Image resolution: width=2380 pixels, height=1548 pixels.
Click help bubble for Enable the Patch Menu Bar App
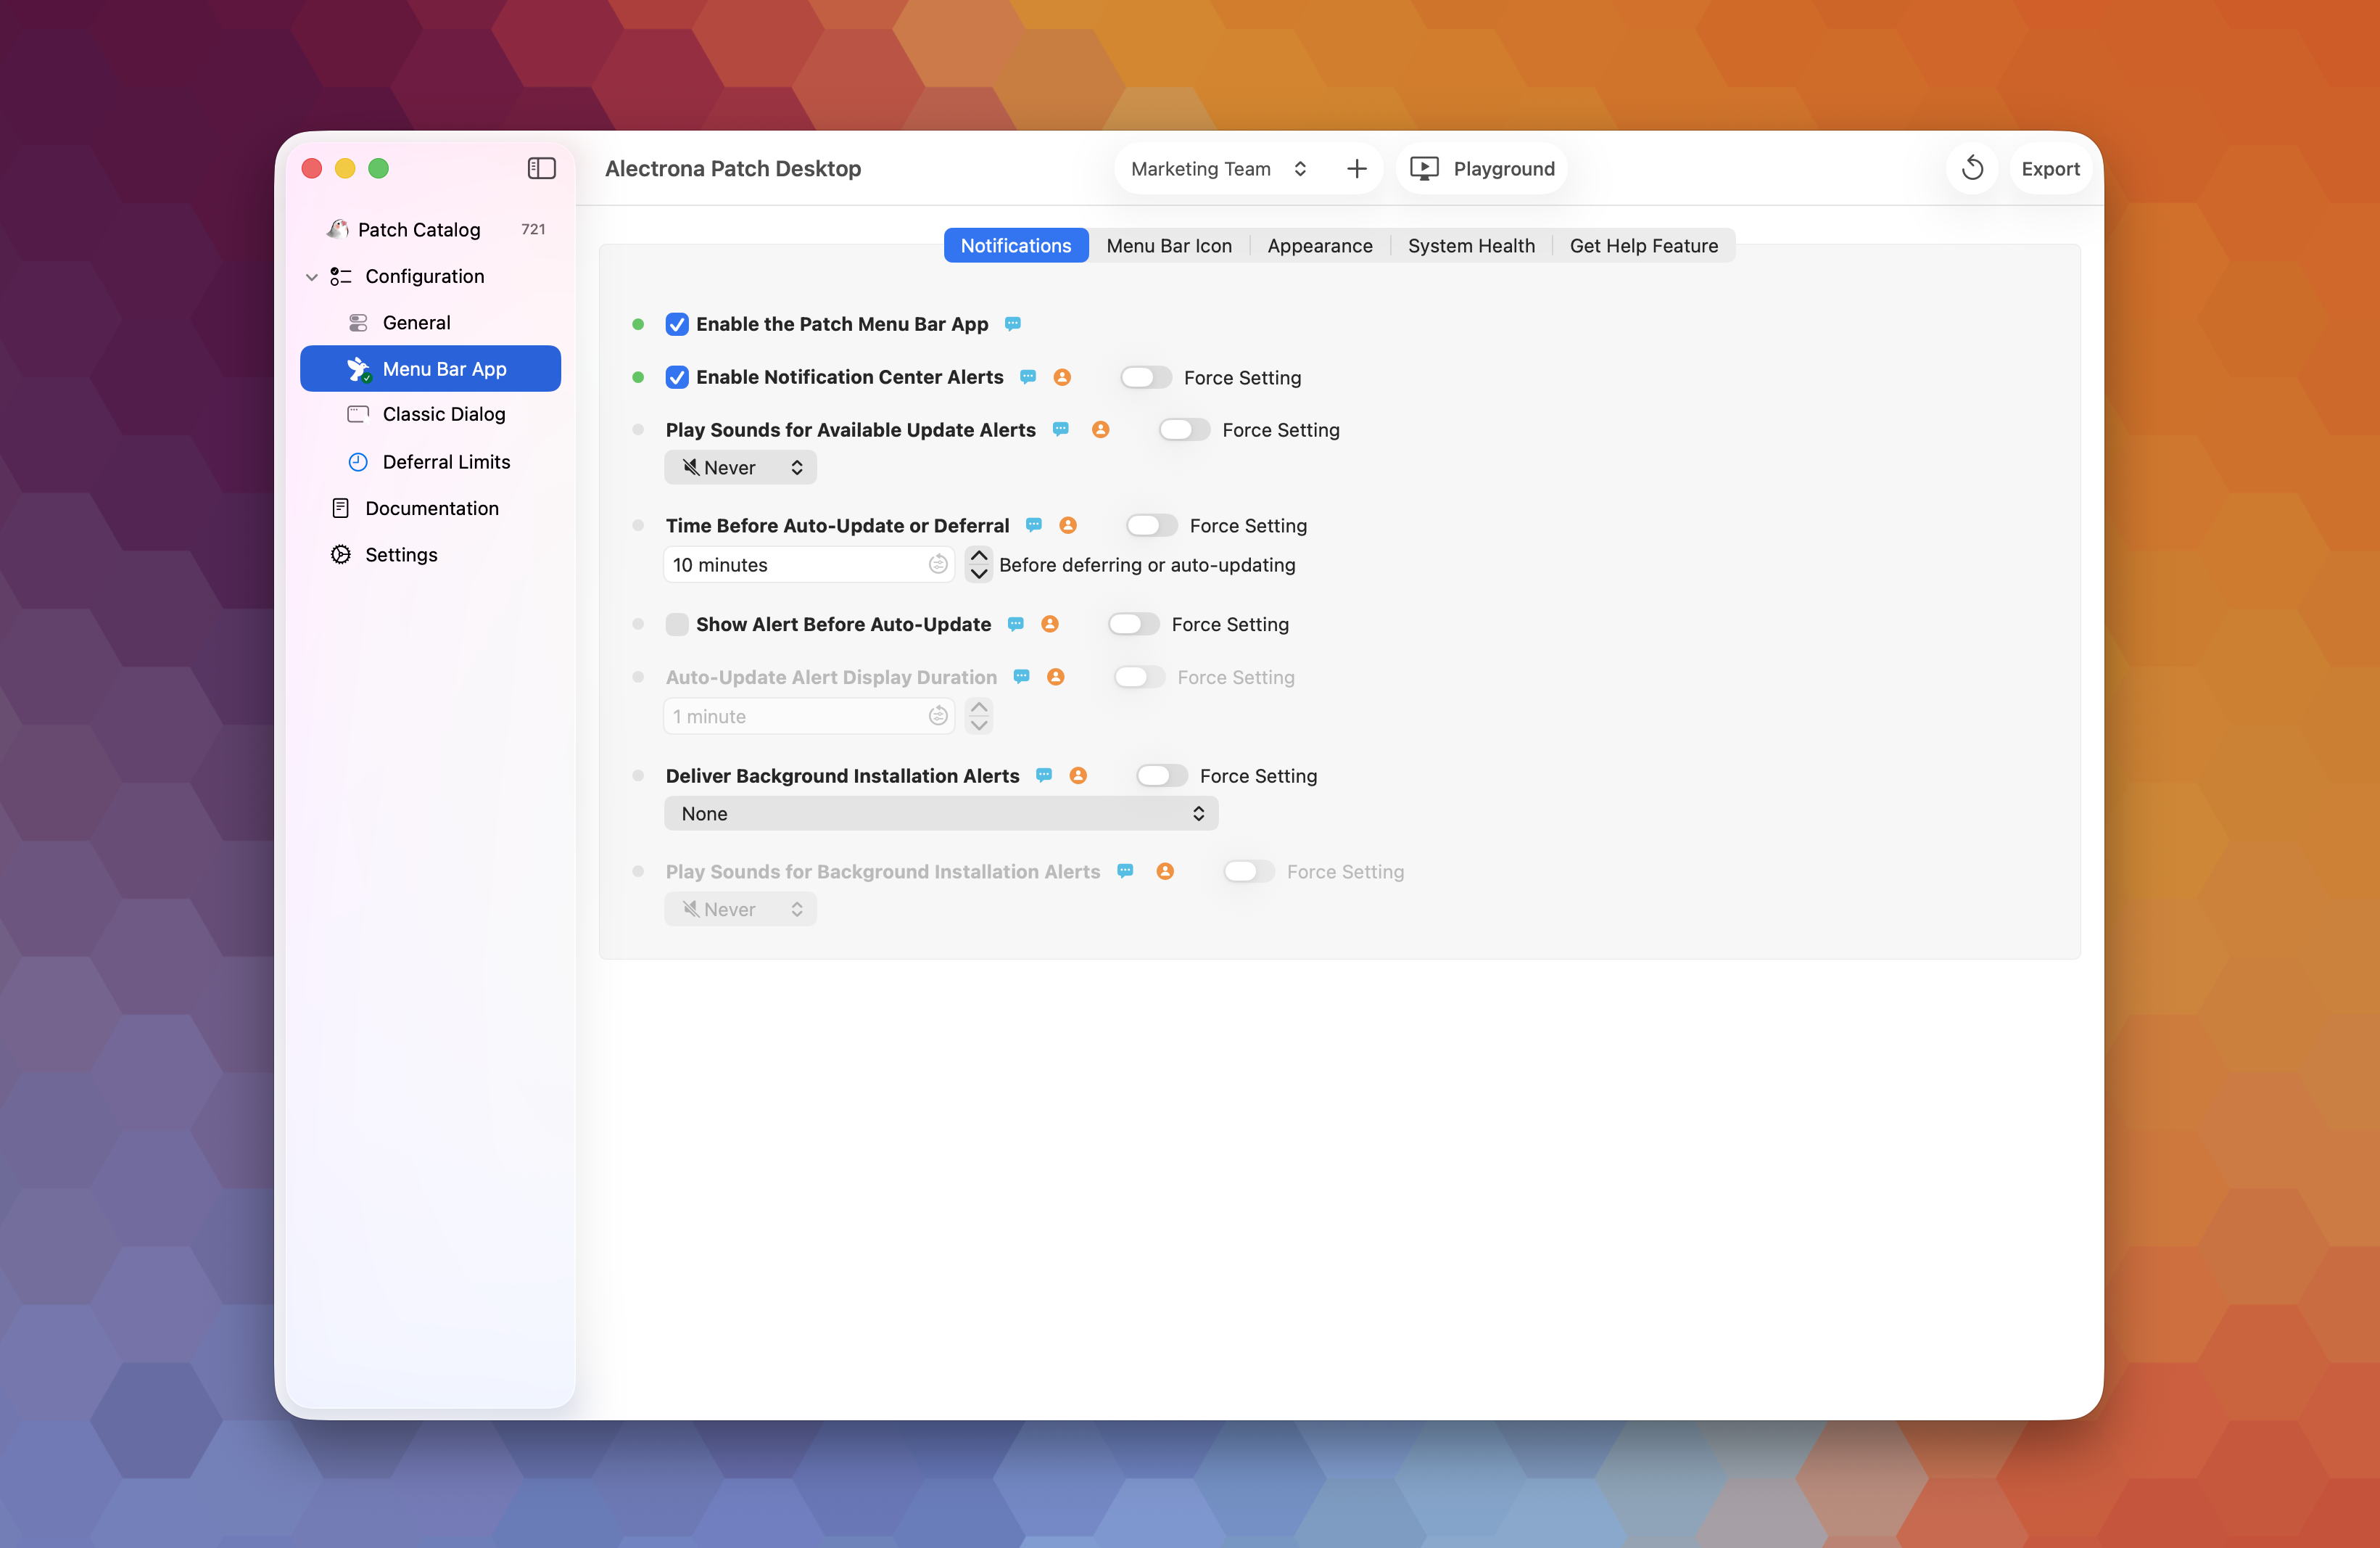1012,324
